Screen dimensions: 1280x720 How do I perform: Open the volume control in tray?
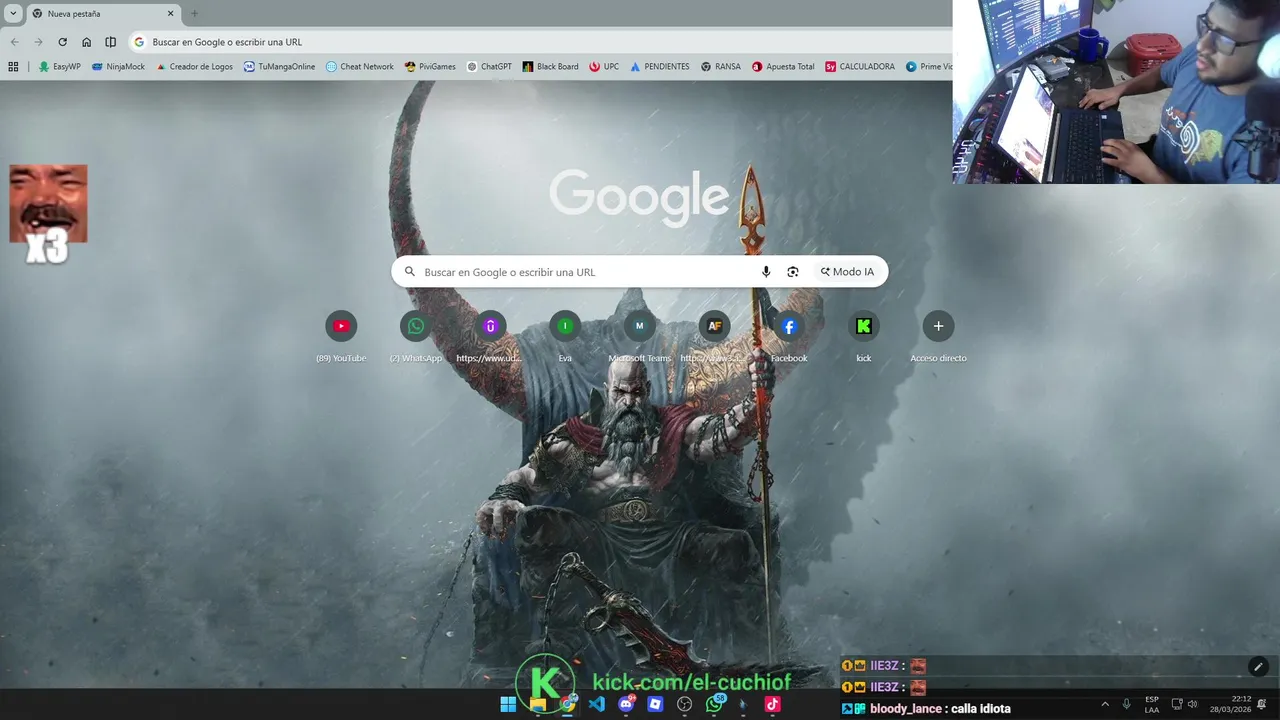[x=1192, y=704]
